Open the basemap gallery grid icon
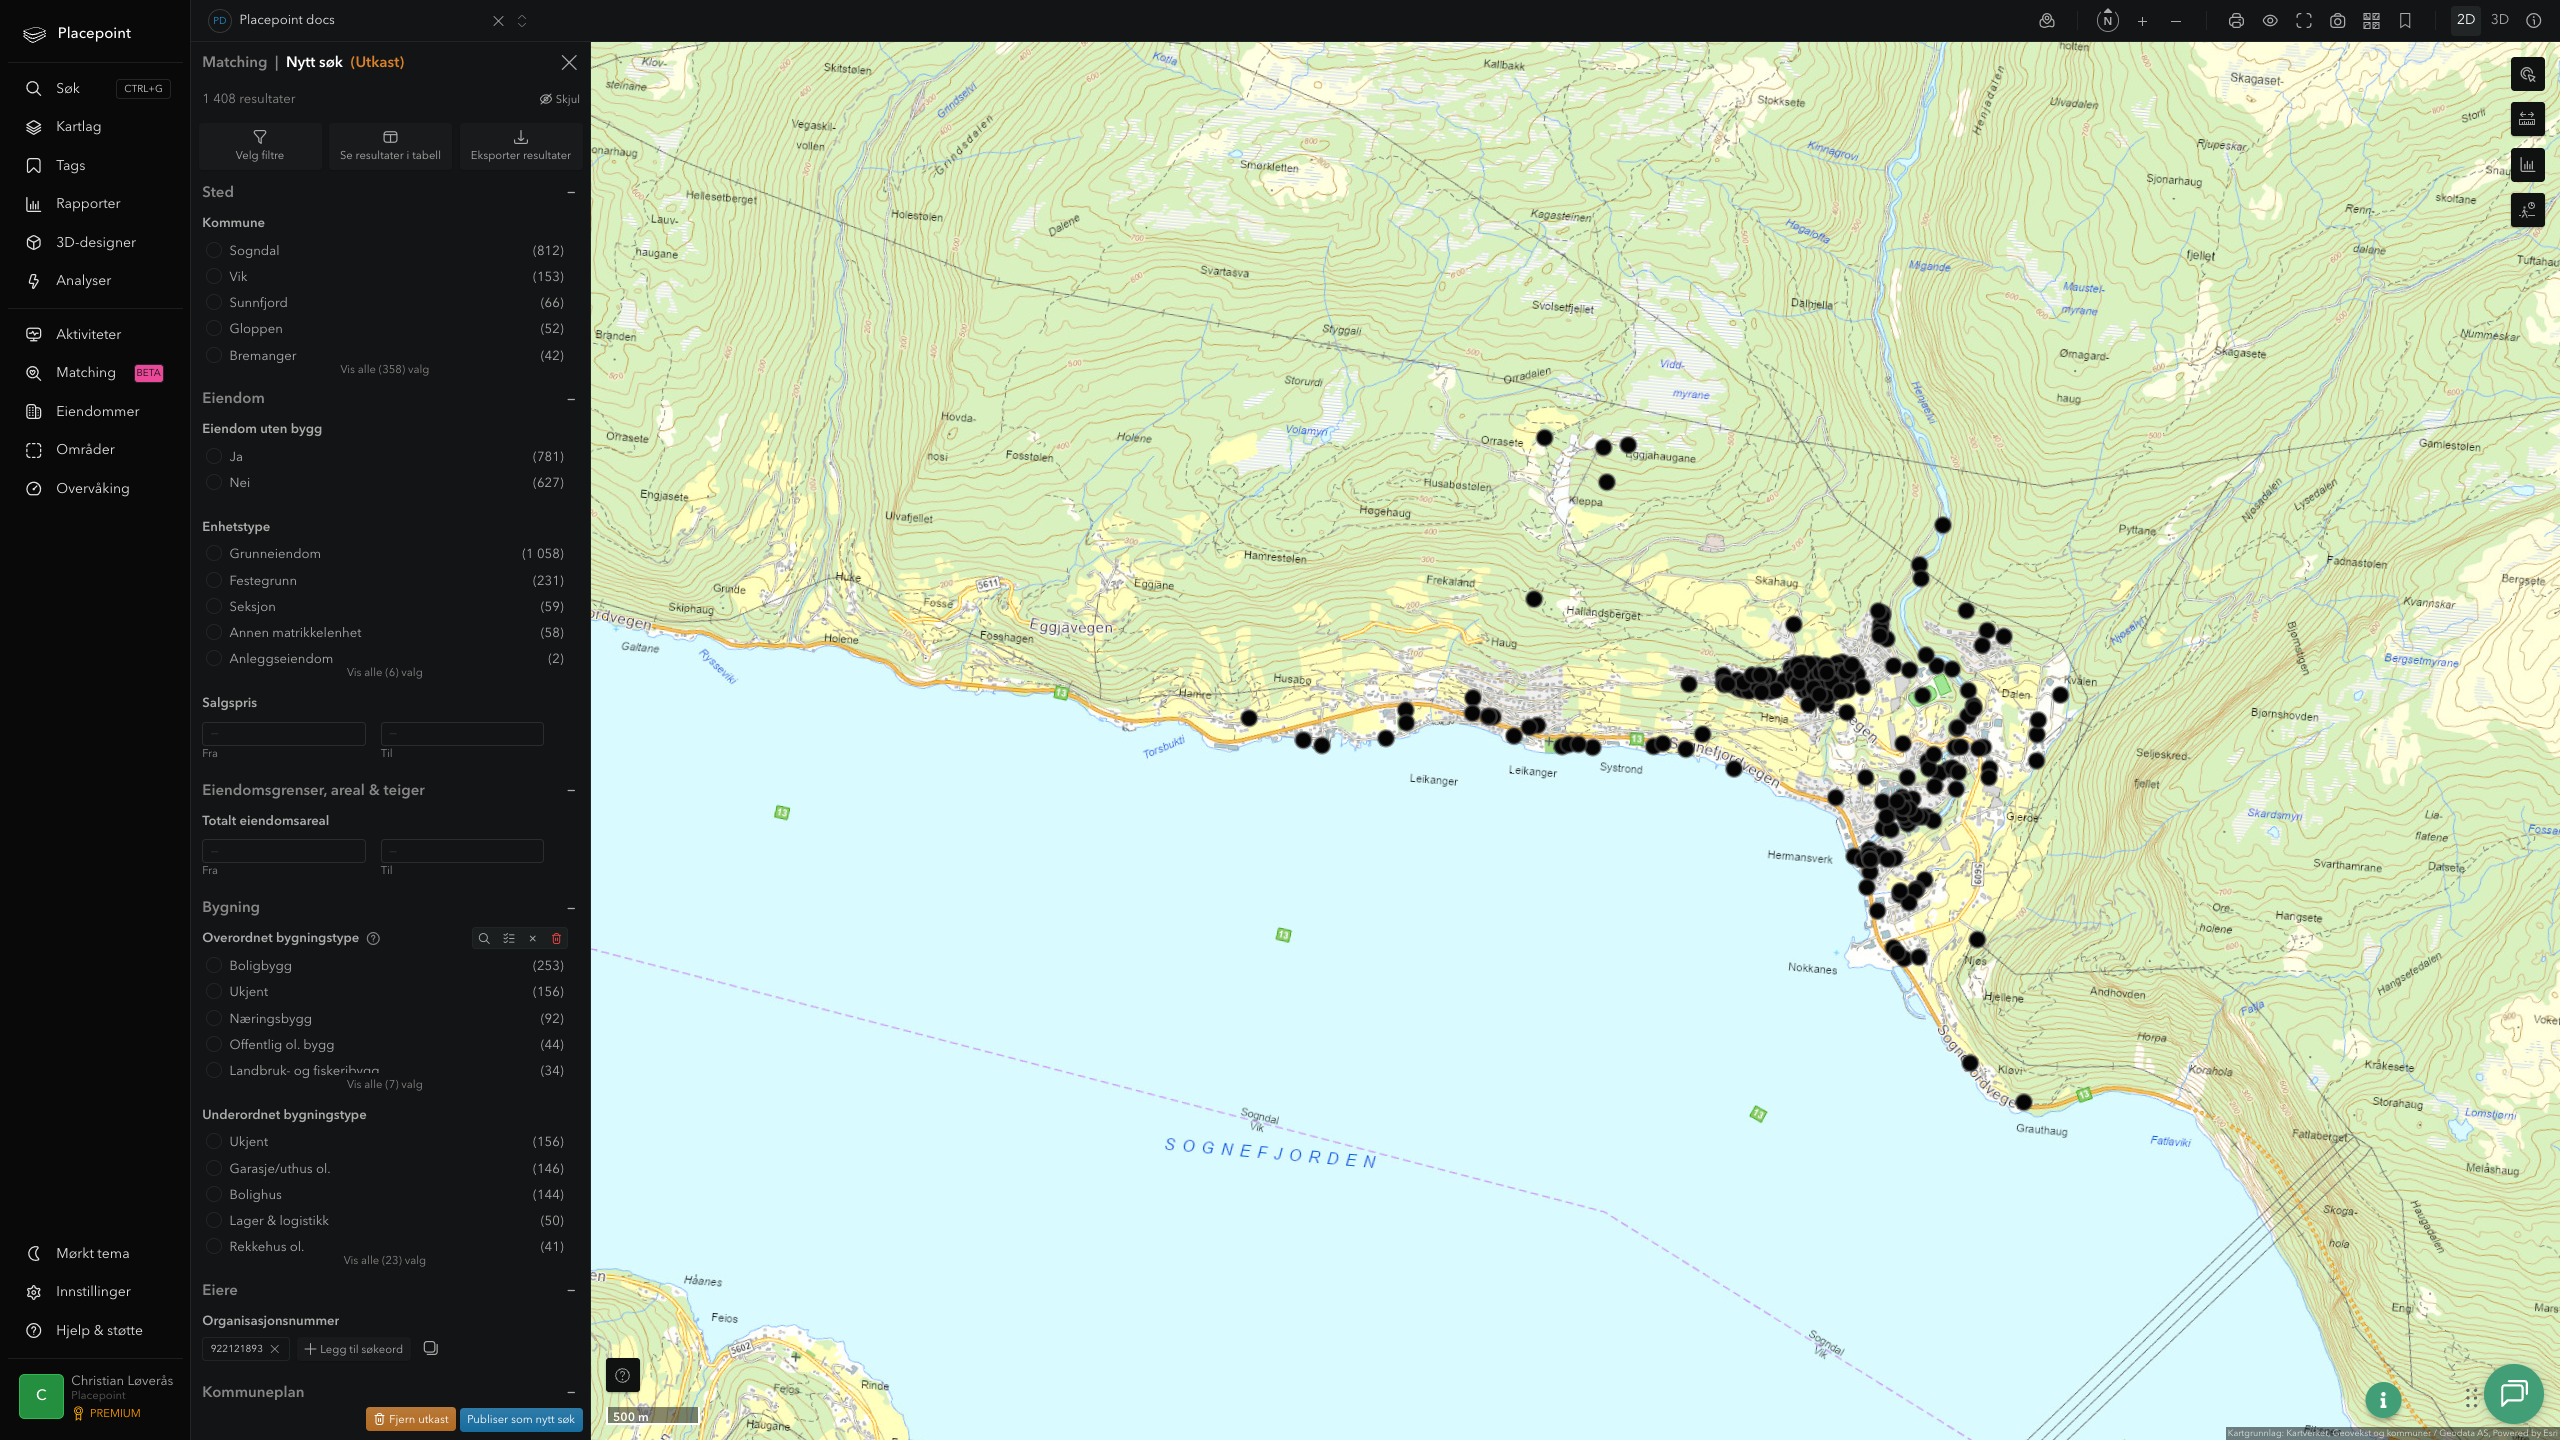Viewport: 2560px width, 1440px height. point(2371,21)
